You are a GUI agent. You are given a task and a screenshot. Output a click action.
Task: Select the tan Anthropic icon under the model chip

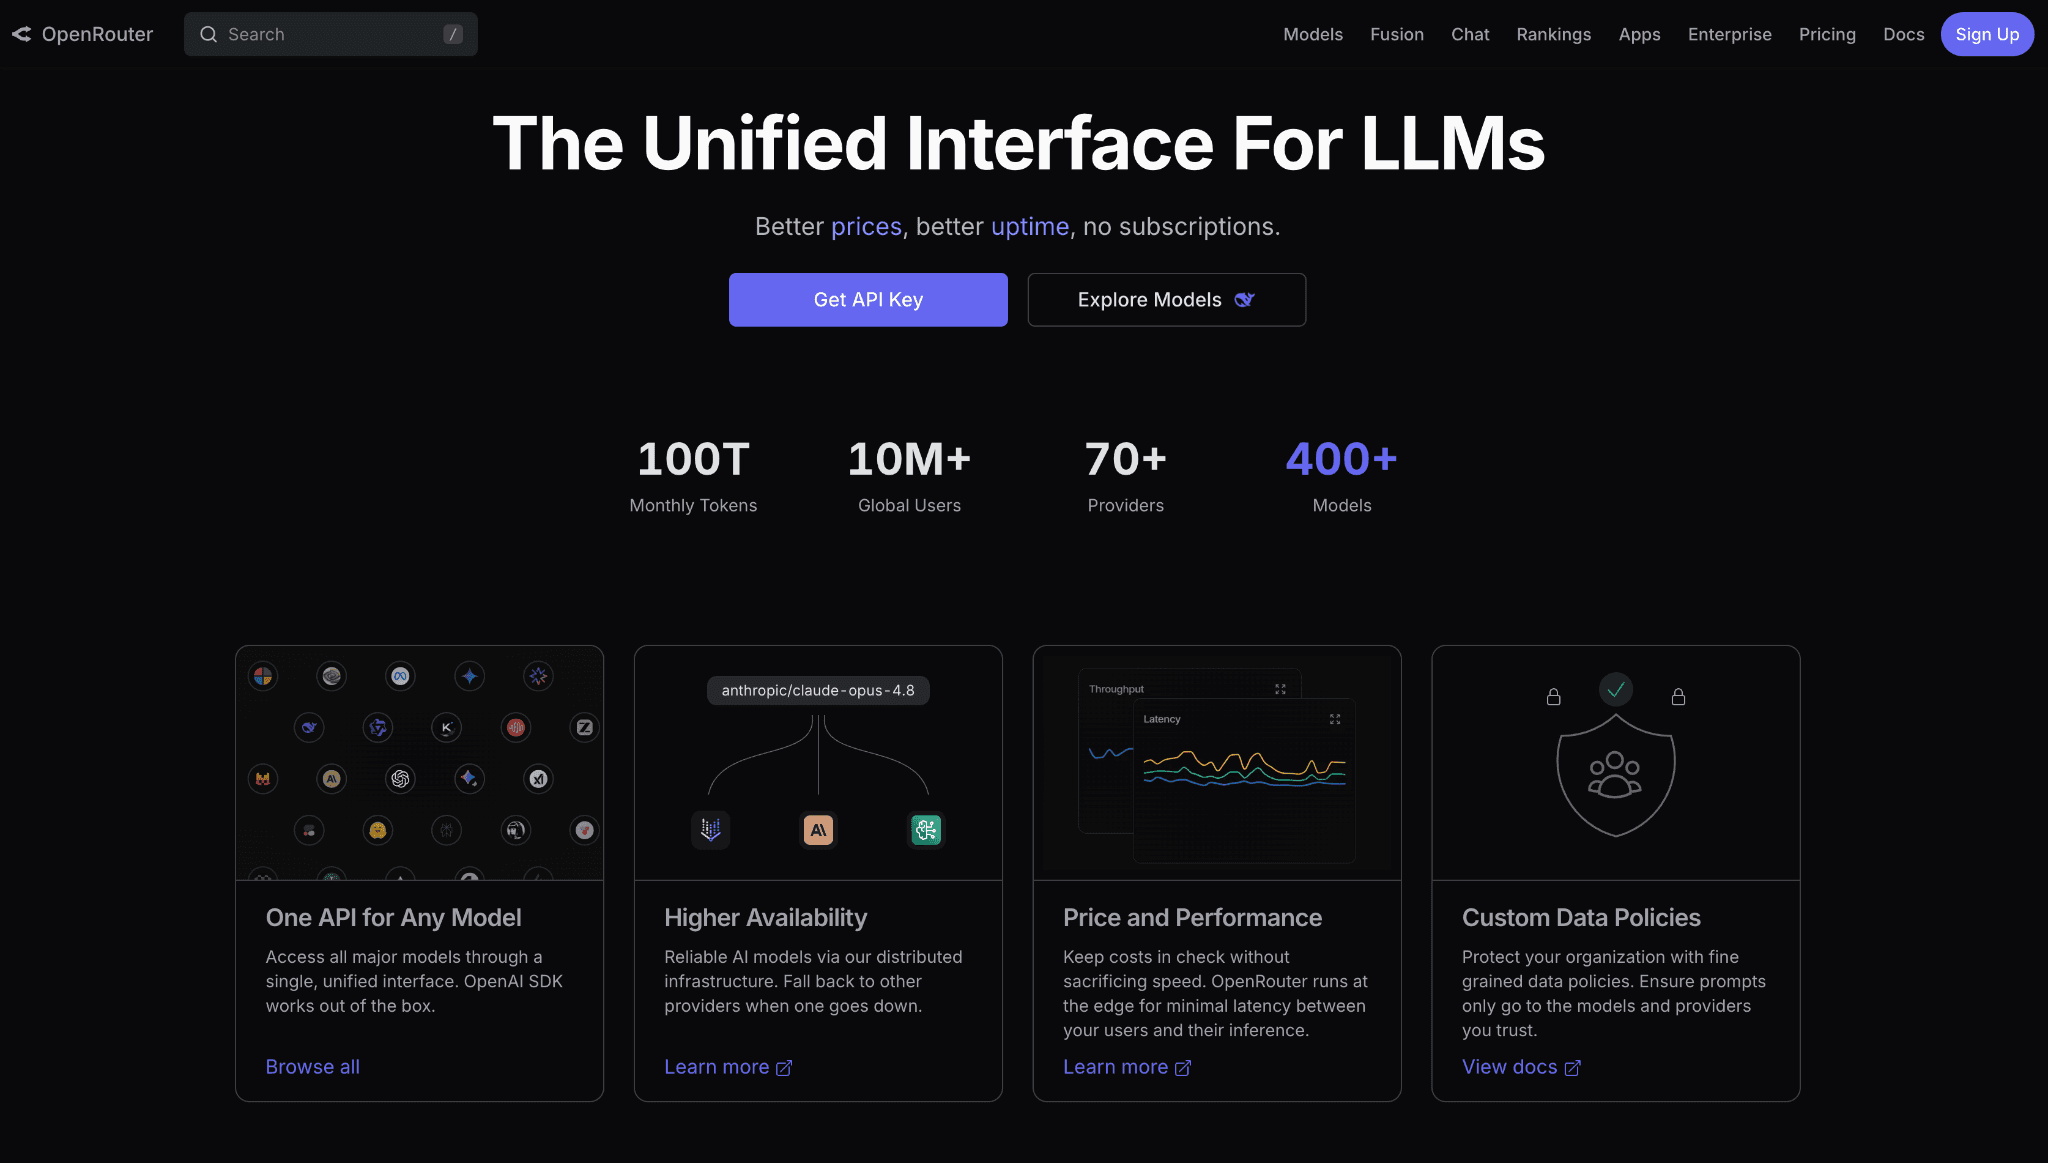click(x=818, y=830)
